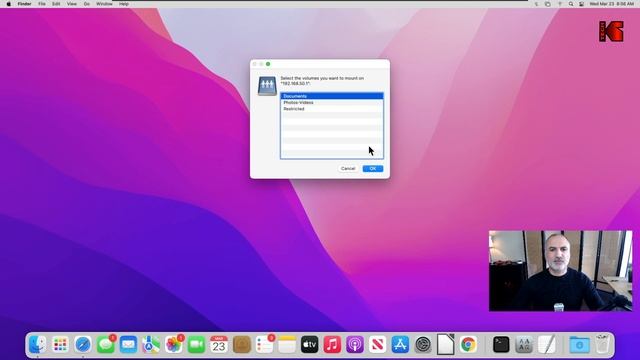Open the Go menu
Screen dimensions: 640x360
(87, 4)
